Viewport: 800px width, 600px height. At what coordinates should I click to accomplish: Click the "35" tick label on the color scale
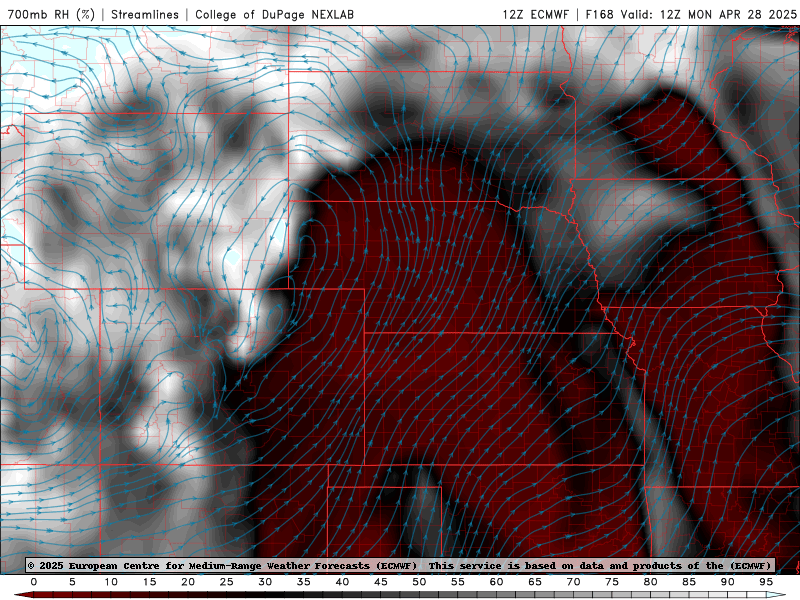pyautogui.click(x=304, y=582)
